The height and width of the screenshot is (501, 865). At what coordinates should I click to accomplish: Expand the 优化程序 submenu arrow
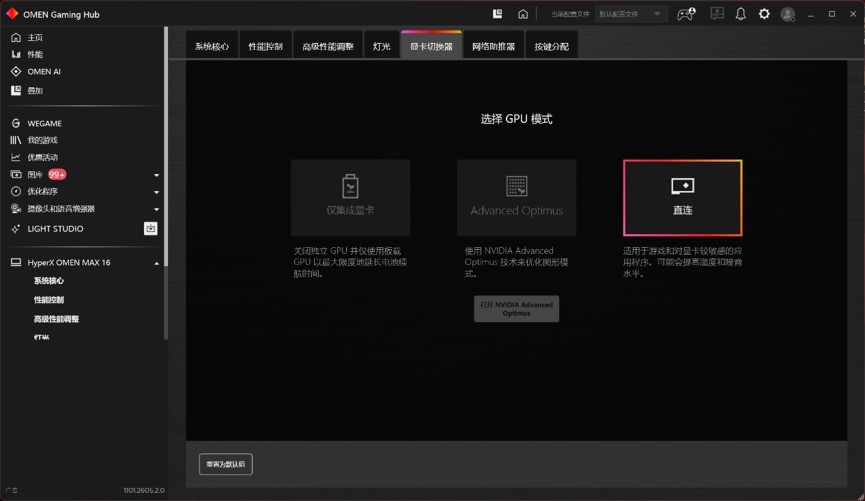click(x=157, y=192)
